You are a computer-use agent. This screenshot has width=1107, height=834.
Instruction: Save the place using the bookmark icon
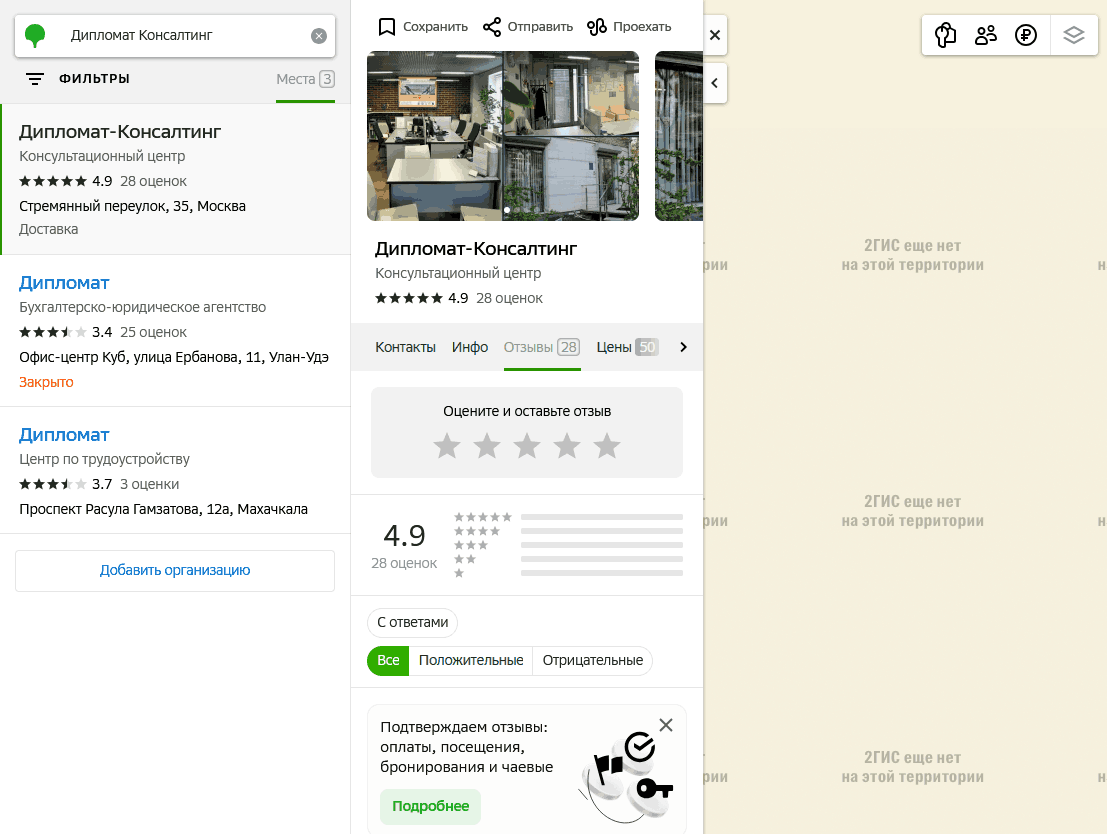pos(387,27)
